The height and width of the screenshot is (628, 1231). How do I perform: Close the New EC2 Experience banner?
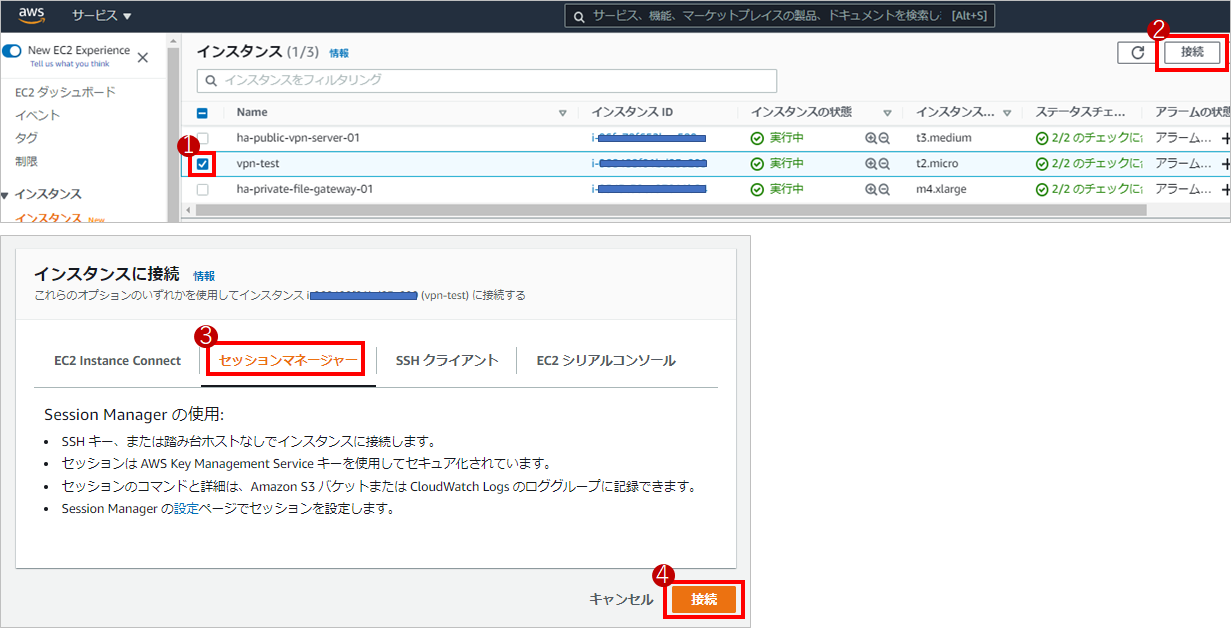(x=142, y=58)
